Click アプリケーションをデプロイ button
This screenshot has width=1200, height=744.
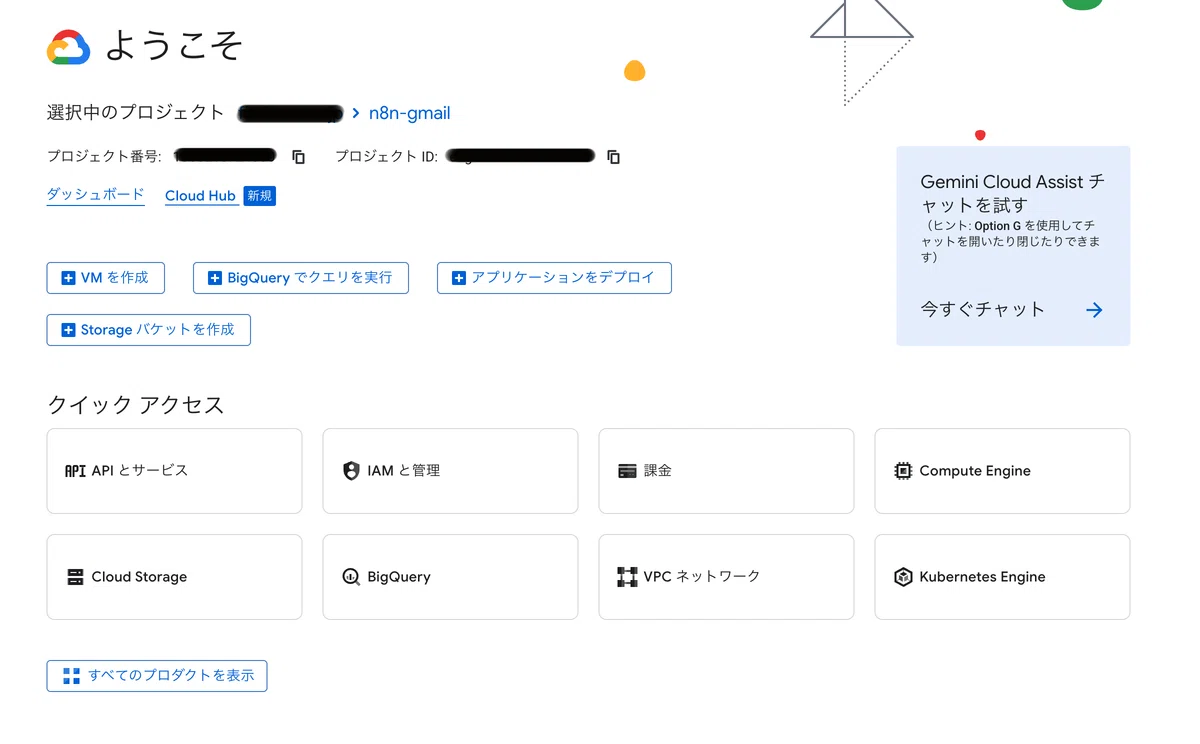coord(554,278)
